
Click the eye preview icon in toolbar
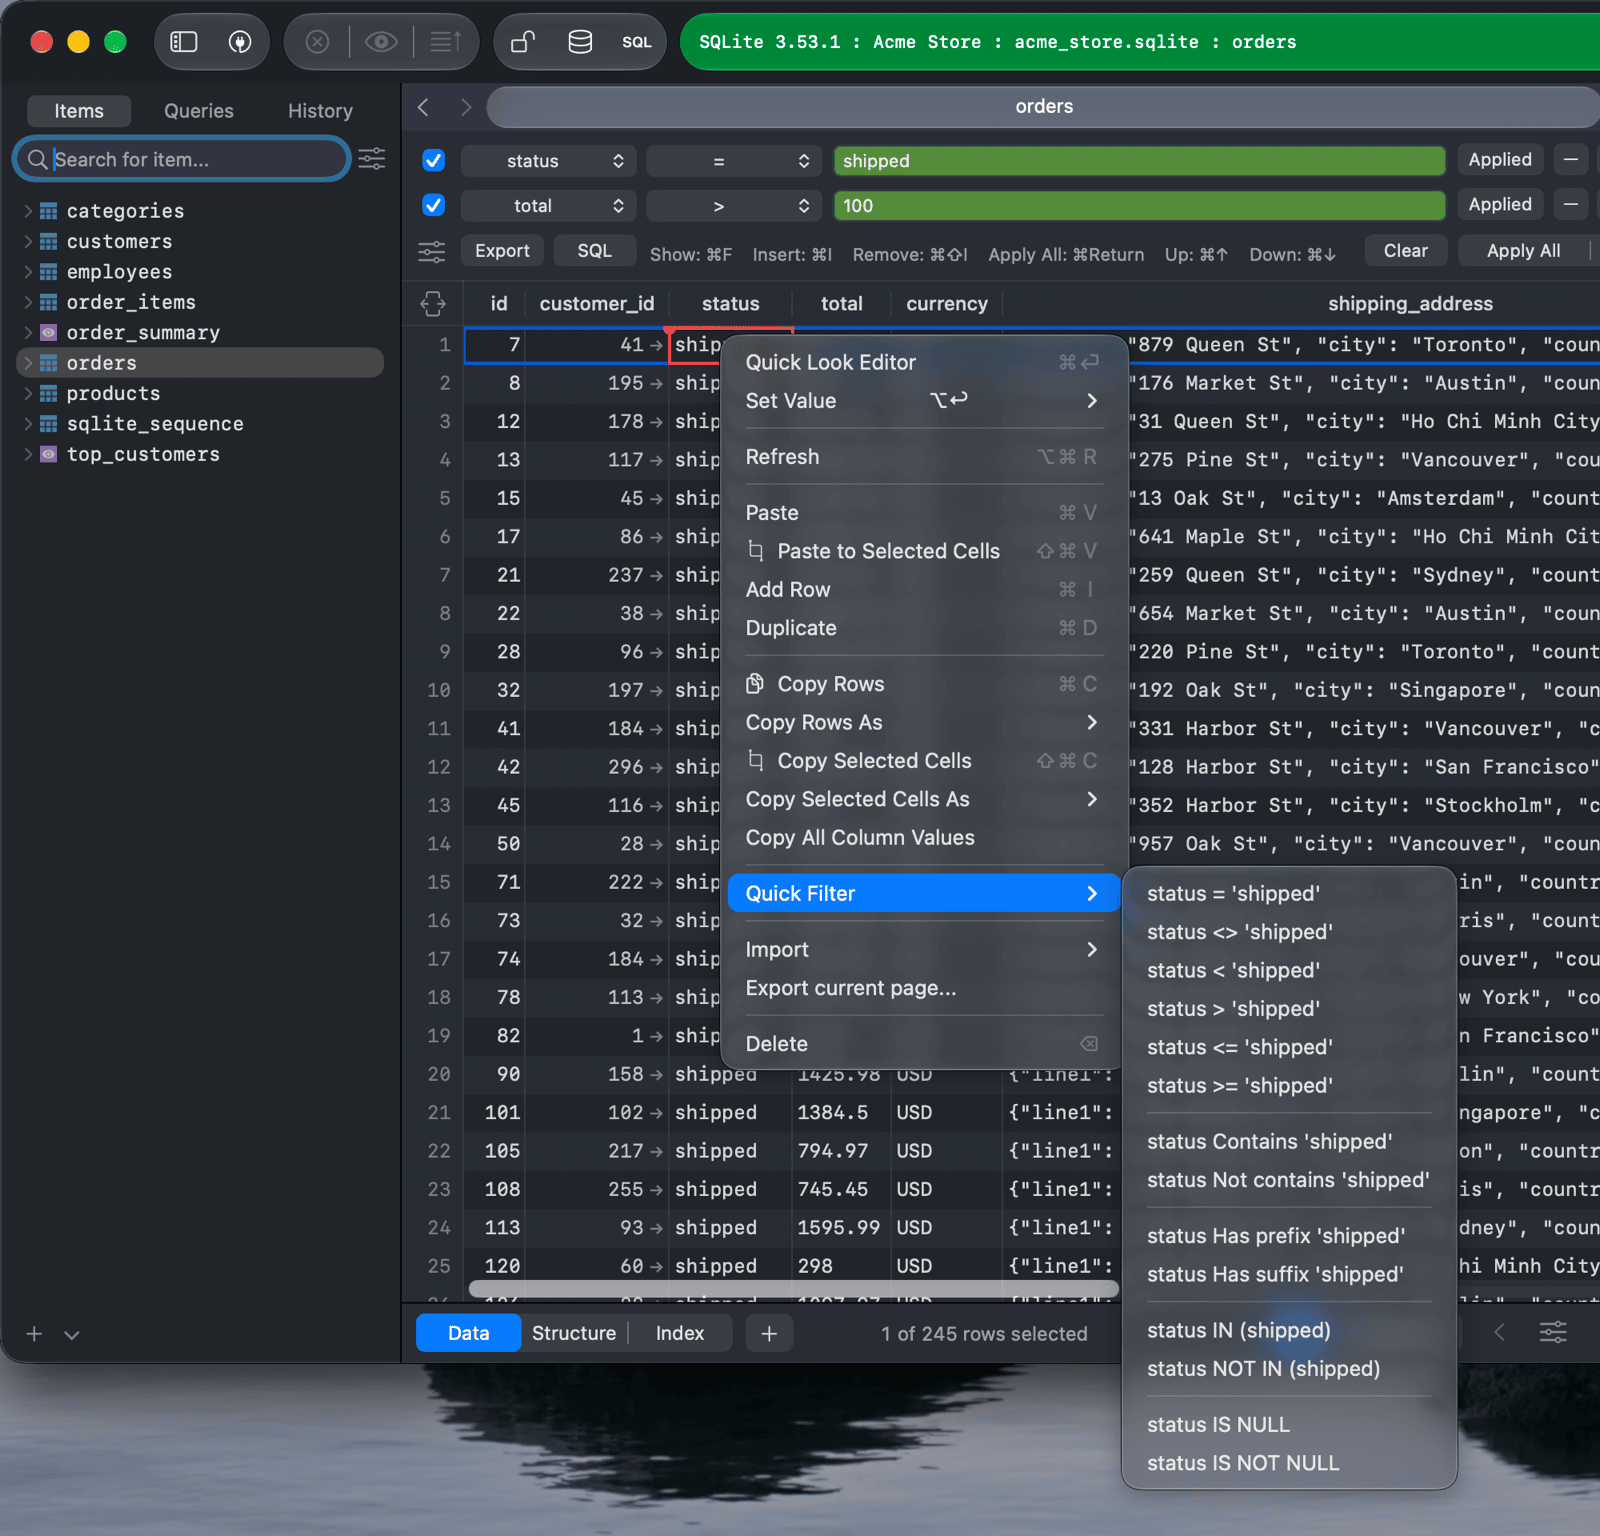(x=381, y=42)
